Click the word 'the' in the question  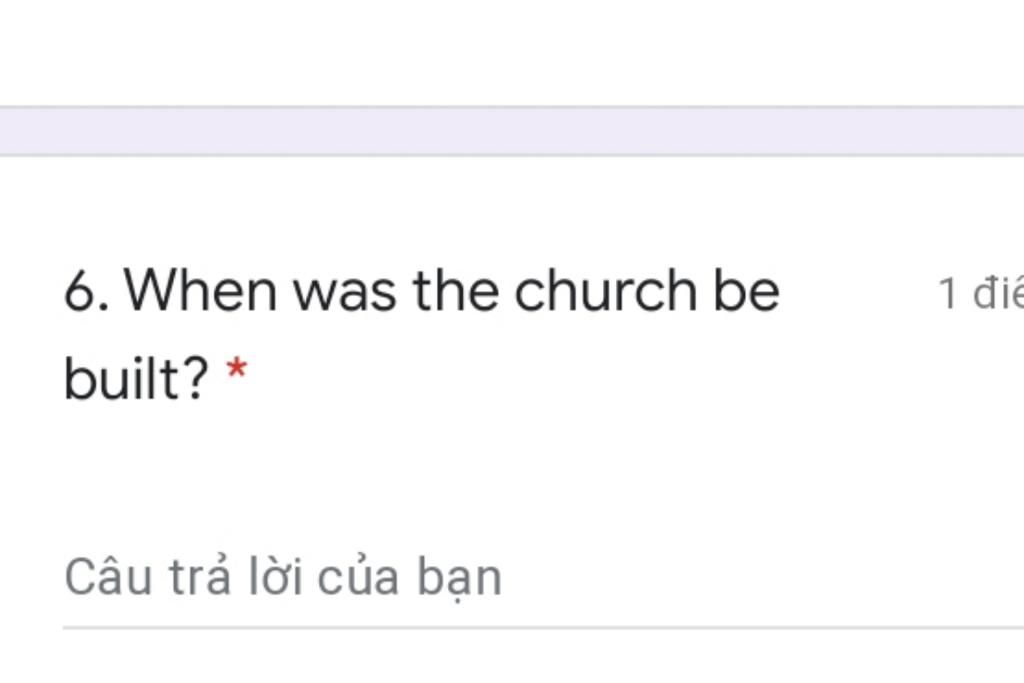pyautogui.click(x=456, y=291)
